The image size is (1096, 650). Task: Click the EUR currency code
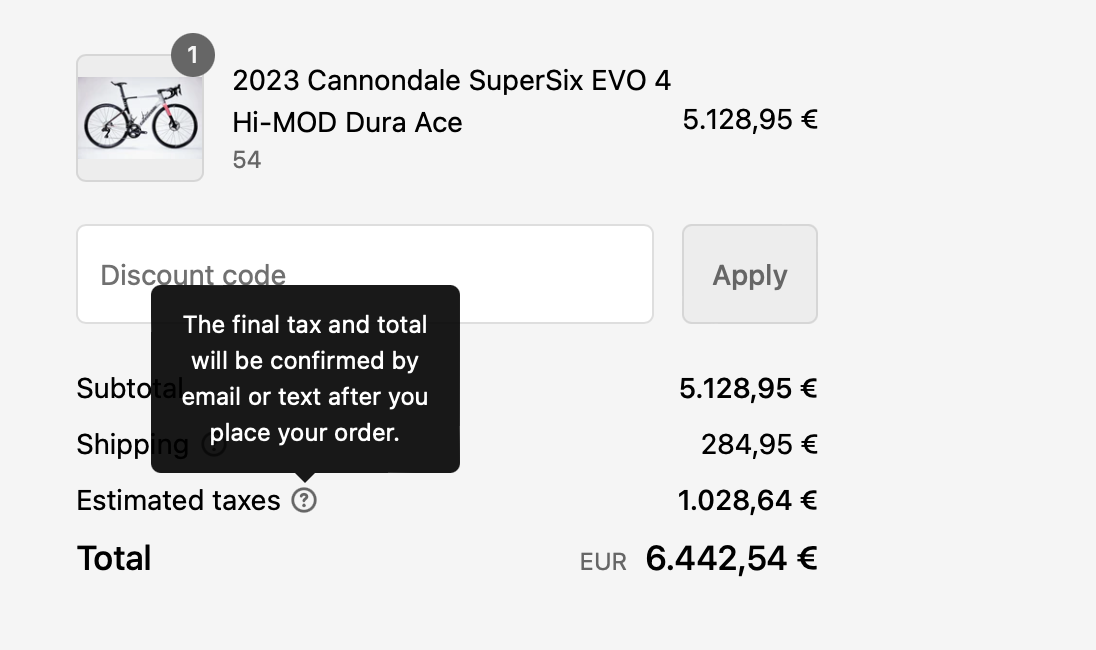tap(603, 562)
